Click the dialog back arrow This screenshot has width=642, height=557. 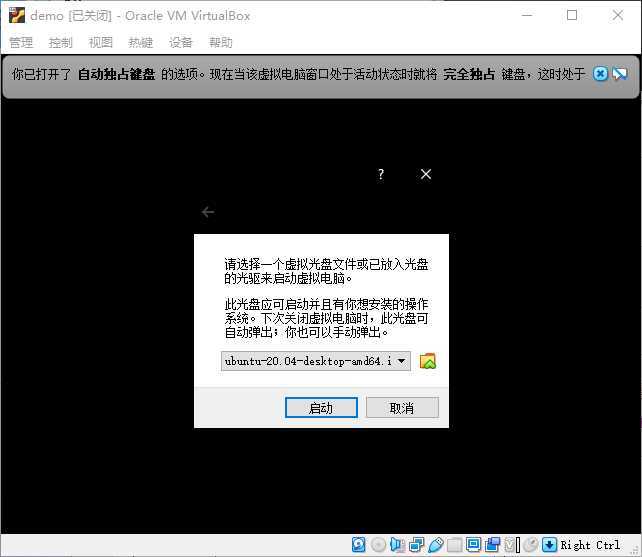208,212
